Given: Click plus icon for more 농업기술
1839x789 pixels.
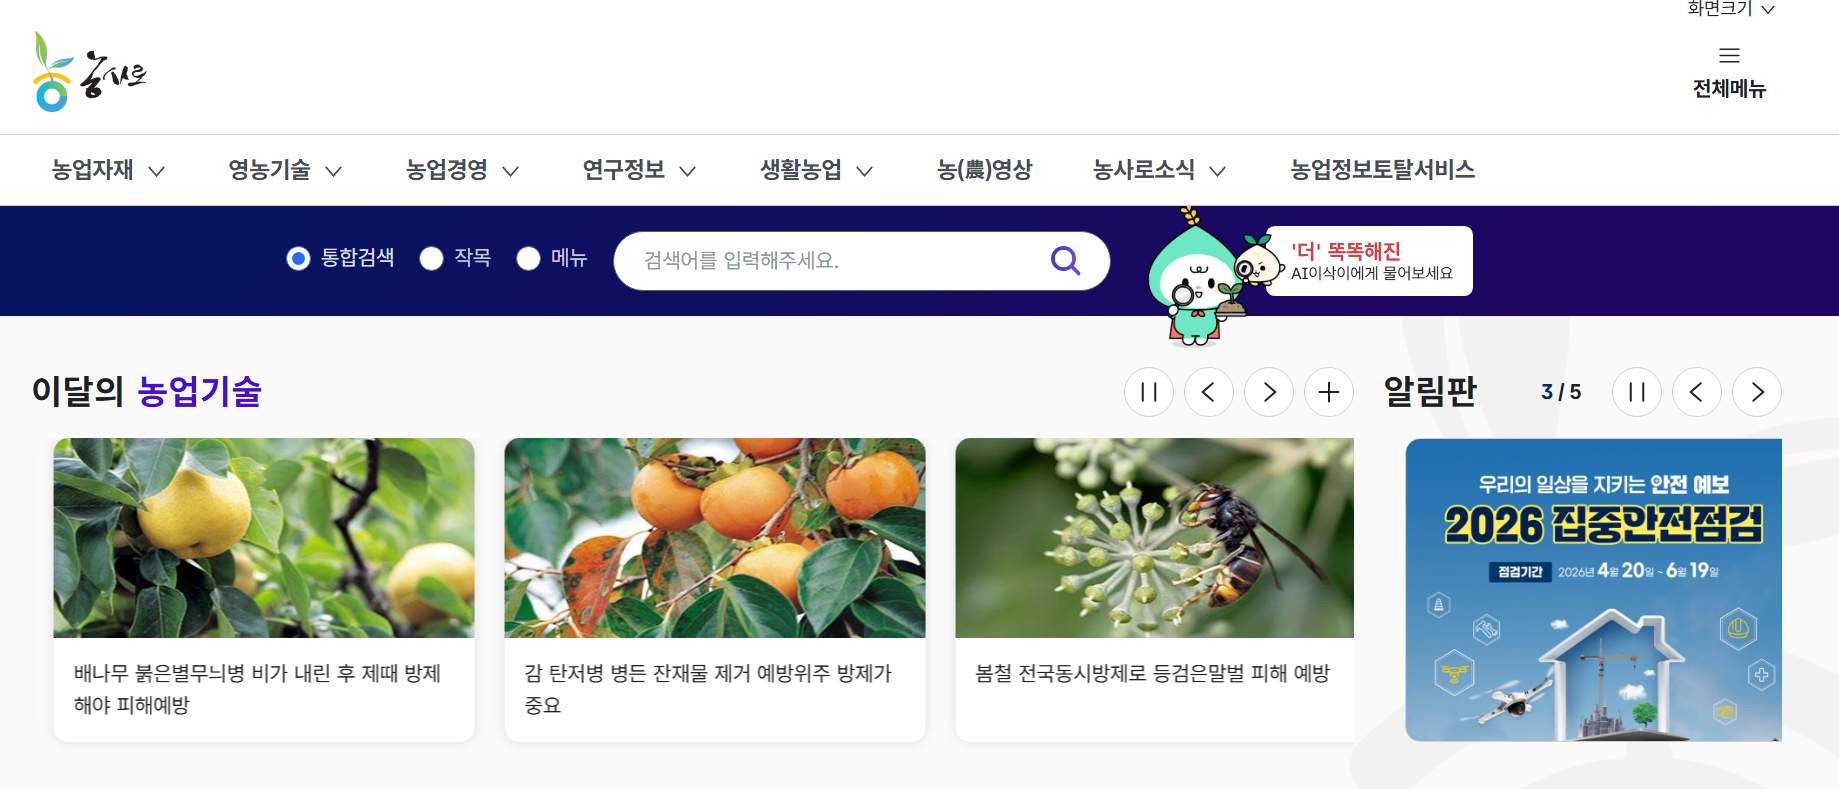Looking at the screenshot, I should [x=1329, y=392].
